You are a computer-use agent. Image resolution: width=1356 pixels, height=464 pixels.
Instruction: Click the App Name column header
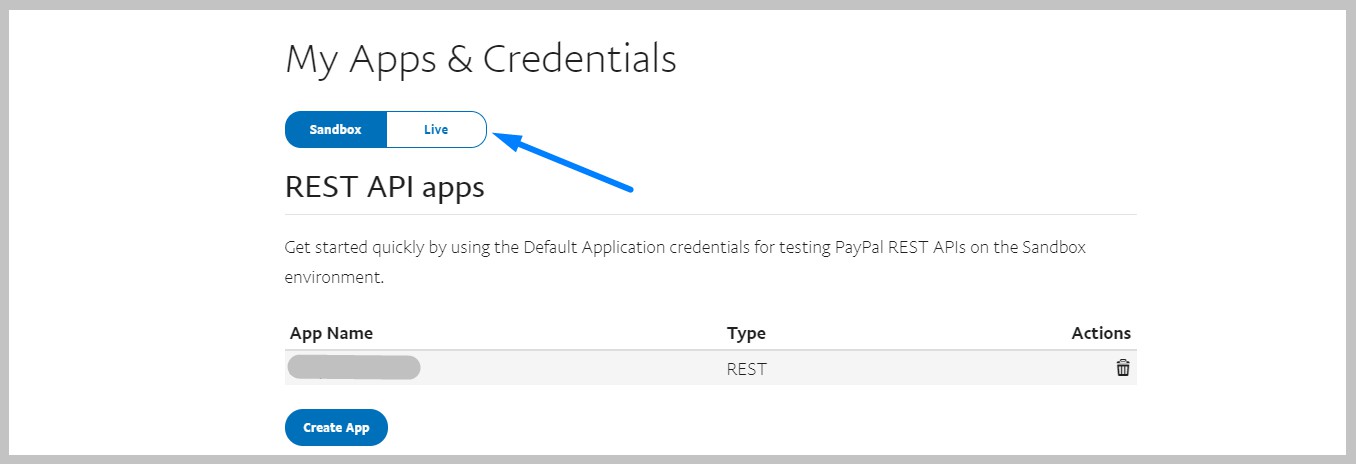(x=331, y=333)
